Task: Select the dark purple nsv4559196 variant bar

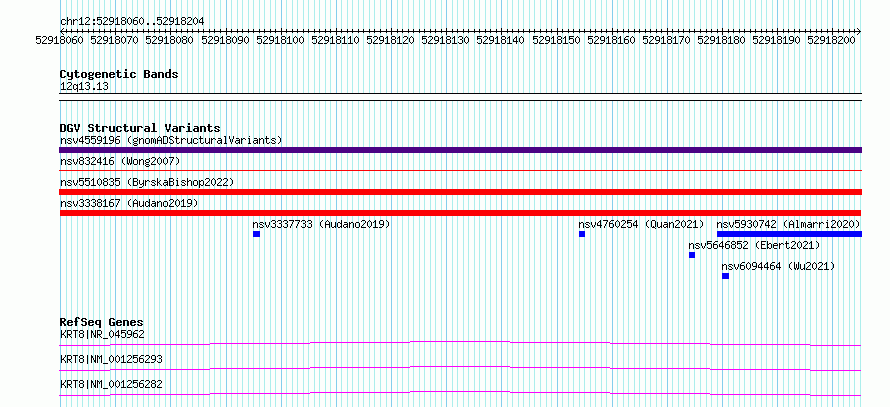Action: point(460,150)
